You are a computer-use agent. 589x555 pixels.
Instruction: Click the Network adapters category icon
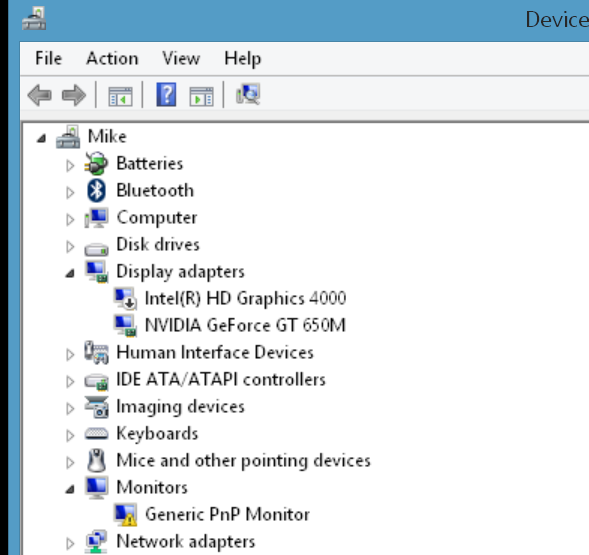pos(97,542)
